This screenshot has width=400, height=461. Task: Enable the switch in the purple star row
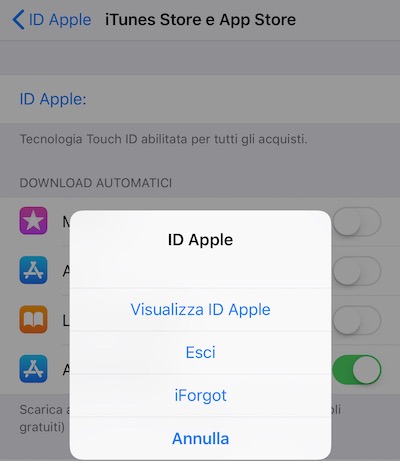point(357,221)
